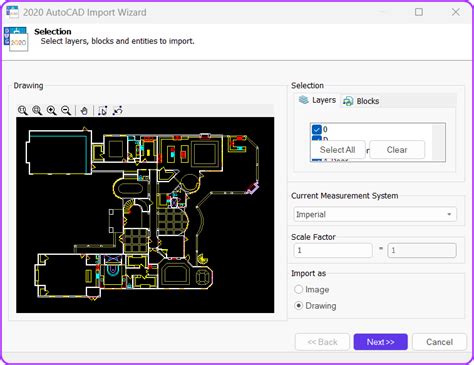The width and height of the screenshot is (474, 365).
Task: Switch to the Blocks tab
Action: click(x=361, y=101)
